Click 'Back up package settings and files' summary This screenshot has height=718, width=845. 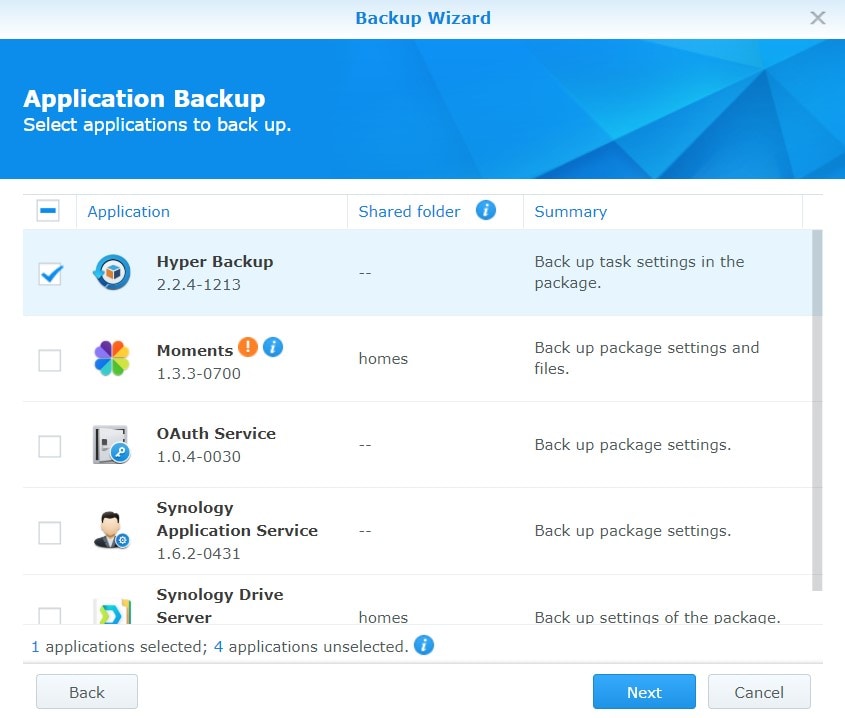point(646,358)
